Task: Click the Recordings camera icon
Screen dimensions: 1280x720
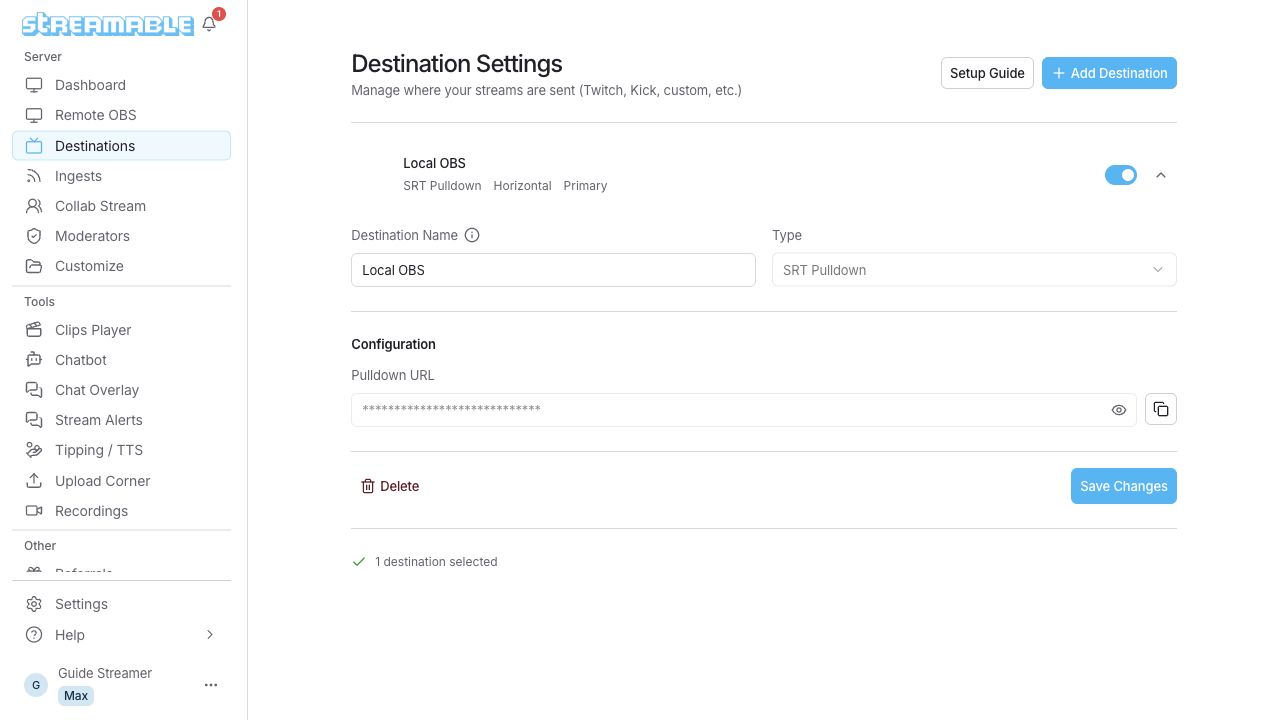Action: (34, 511)
